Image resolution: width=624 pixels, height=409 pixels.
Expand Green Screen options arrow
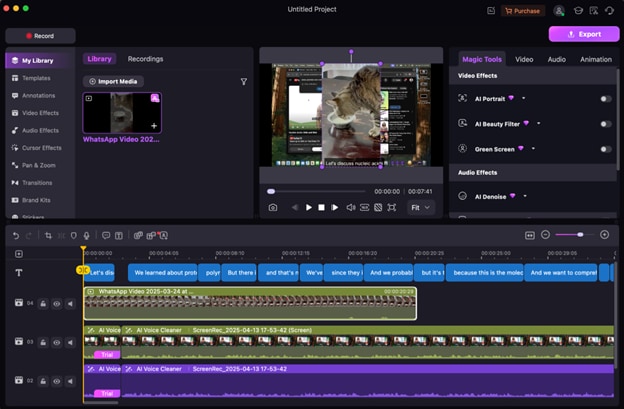coord(533,149)
